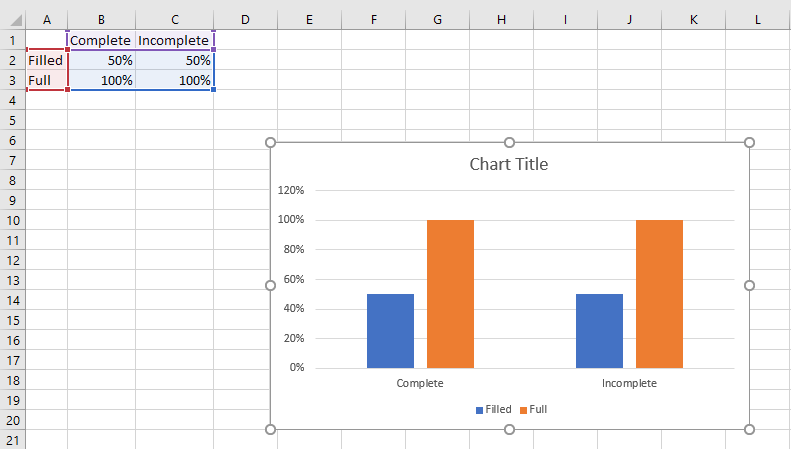
Task: Click the orange Full bar under Complete
Action: pyautogui.click(x=450, y=294)
